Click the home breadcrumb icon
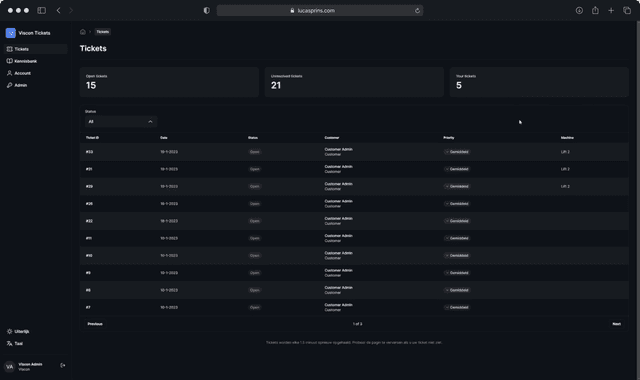 [83, 32]
